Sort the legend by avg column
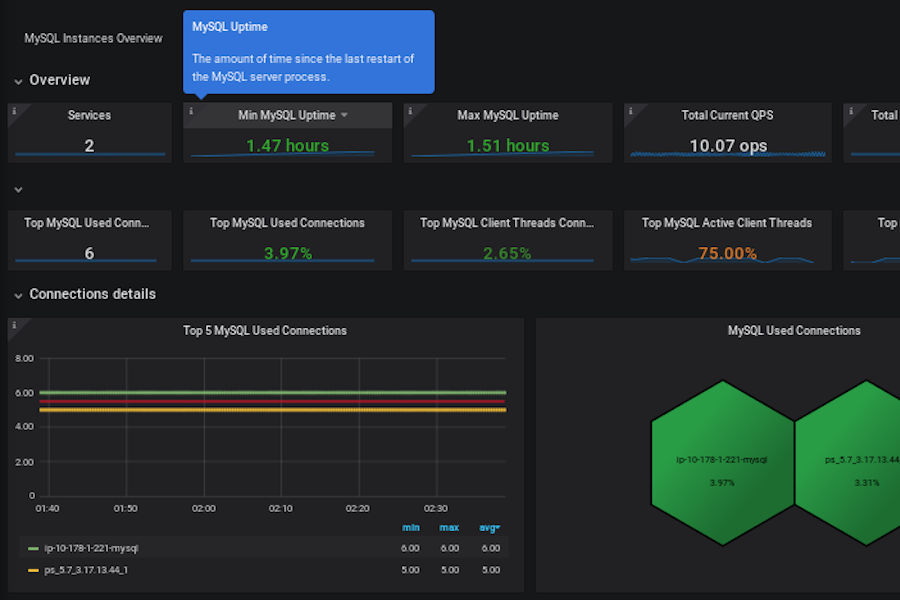This screenshot has height=600, width=900. [489, 527]
